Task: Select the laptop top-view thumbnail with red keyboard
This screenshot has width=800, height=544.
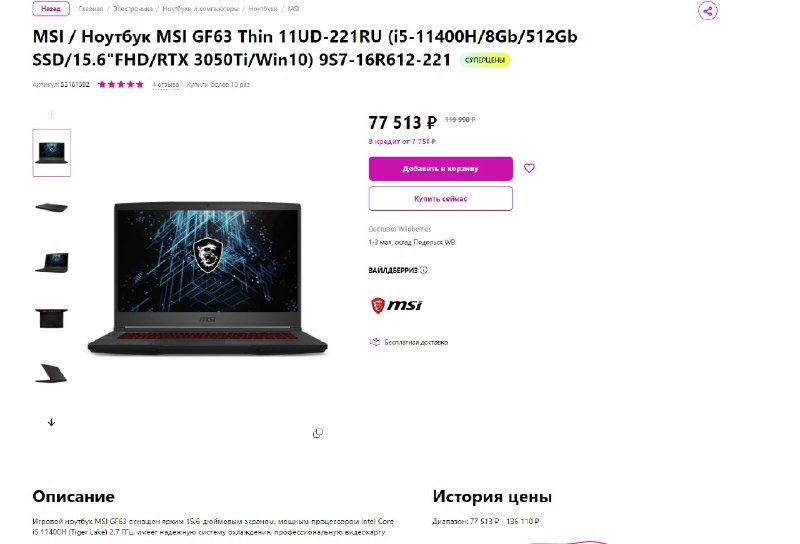Action: pyautogui.click(x=51, y=318)
